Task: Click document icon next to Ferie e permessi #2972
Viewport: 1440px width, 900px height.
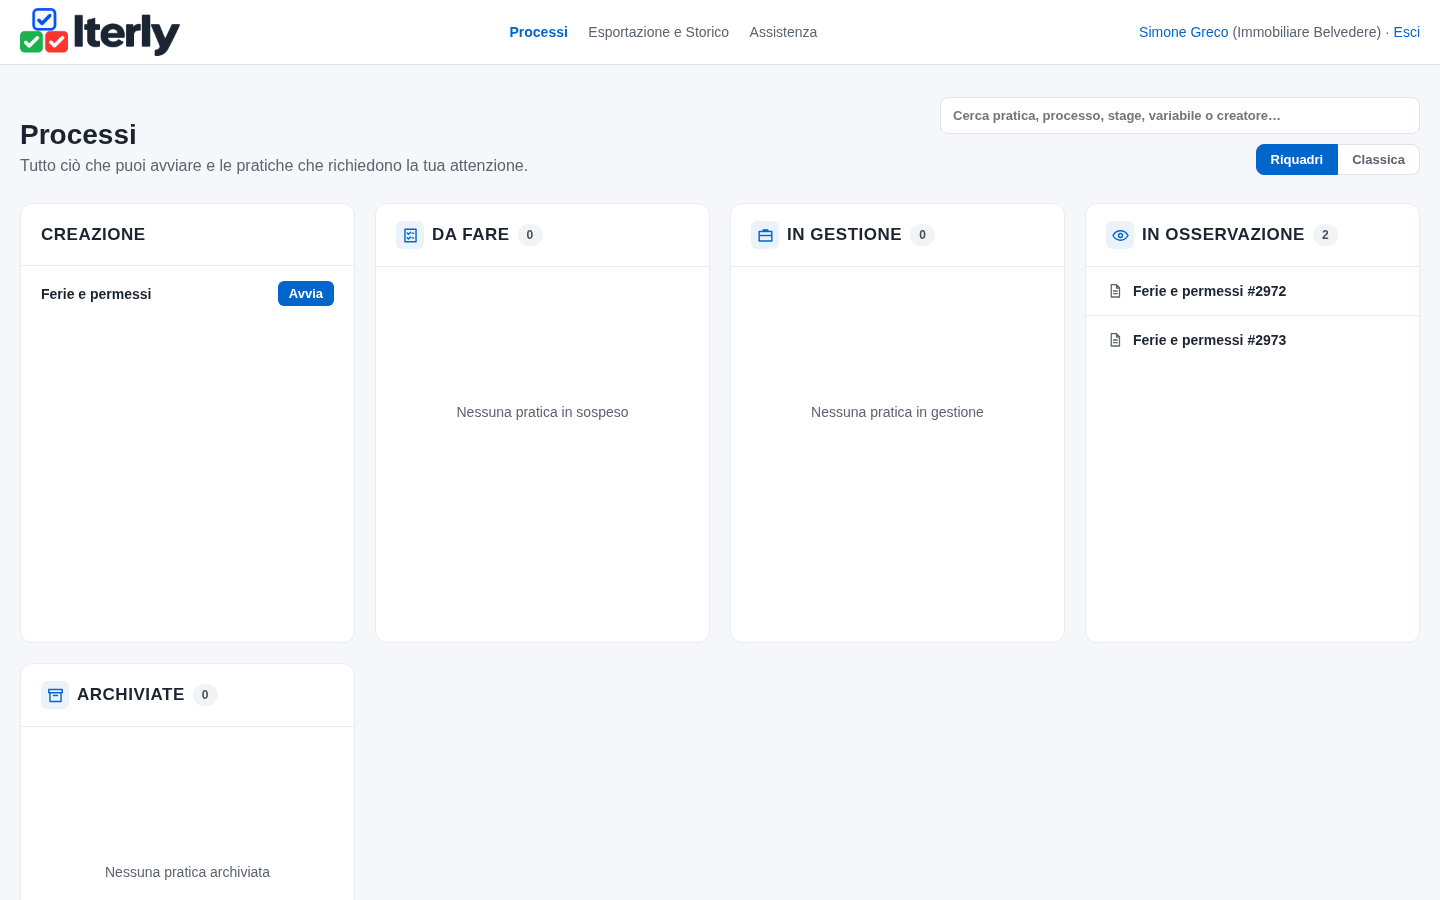Action: click(1115, 291)
